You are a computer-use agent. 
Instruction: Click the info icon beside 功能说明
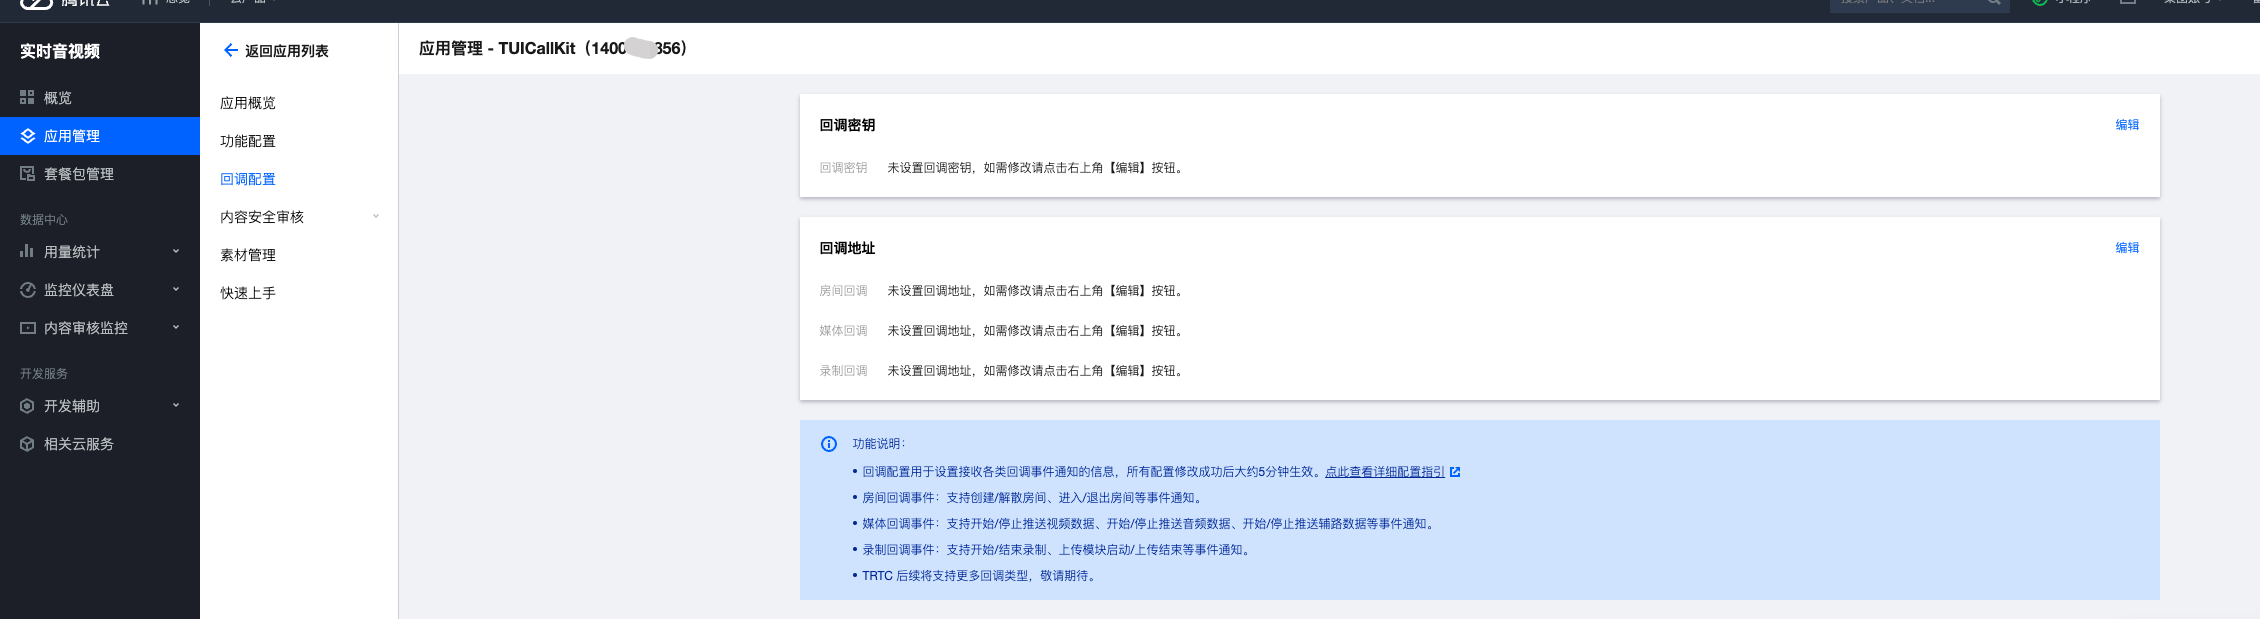[829, 444]
